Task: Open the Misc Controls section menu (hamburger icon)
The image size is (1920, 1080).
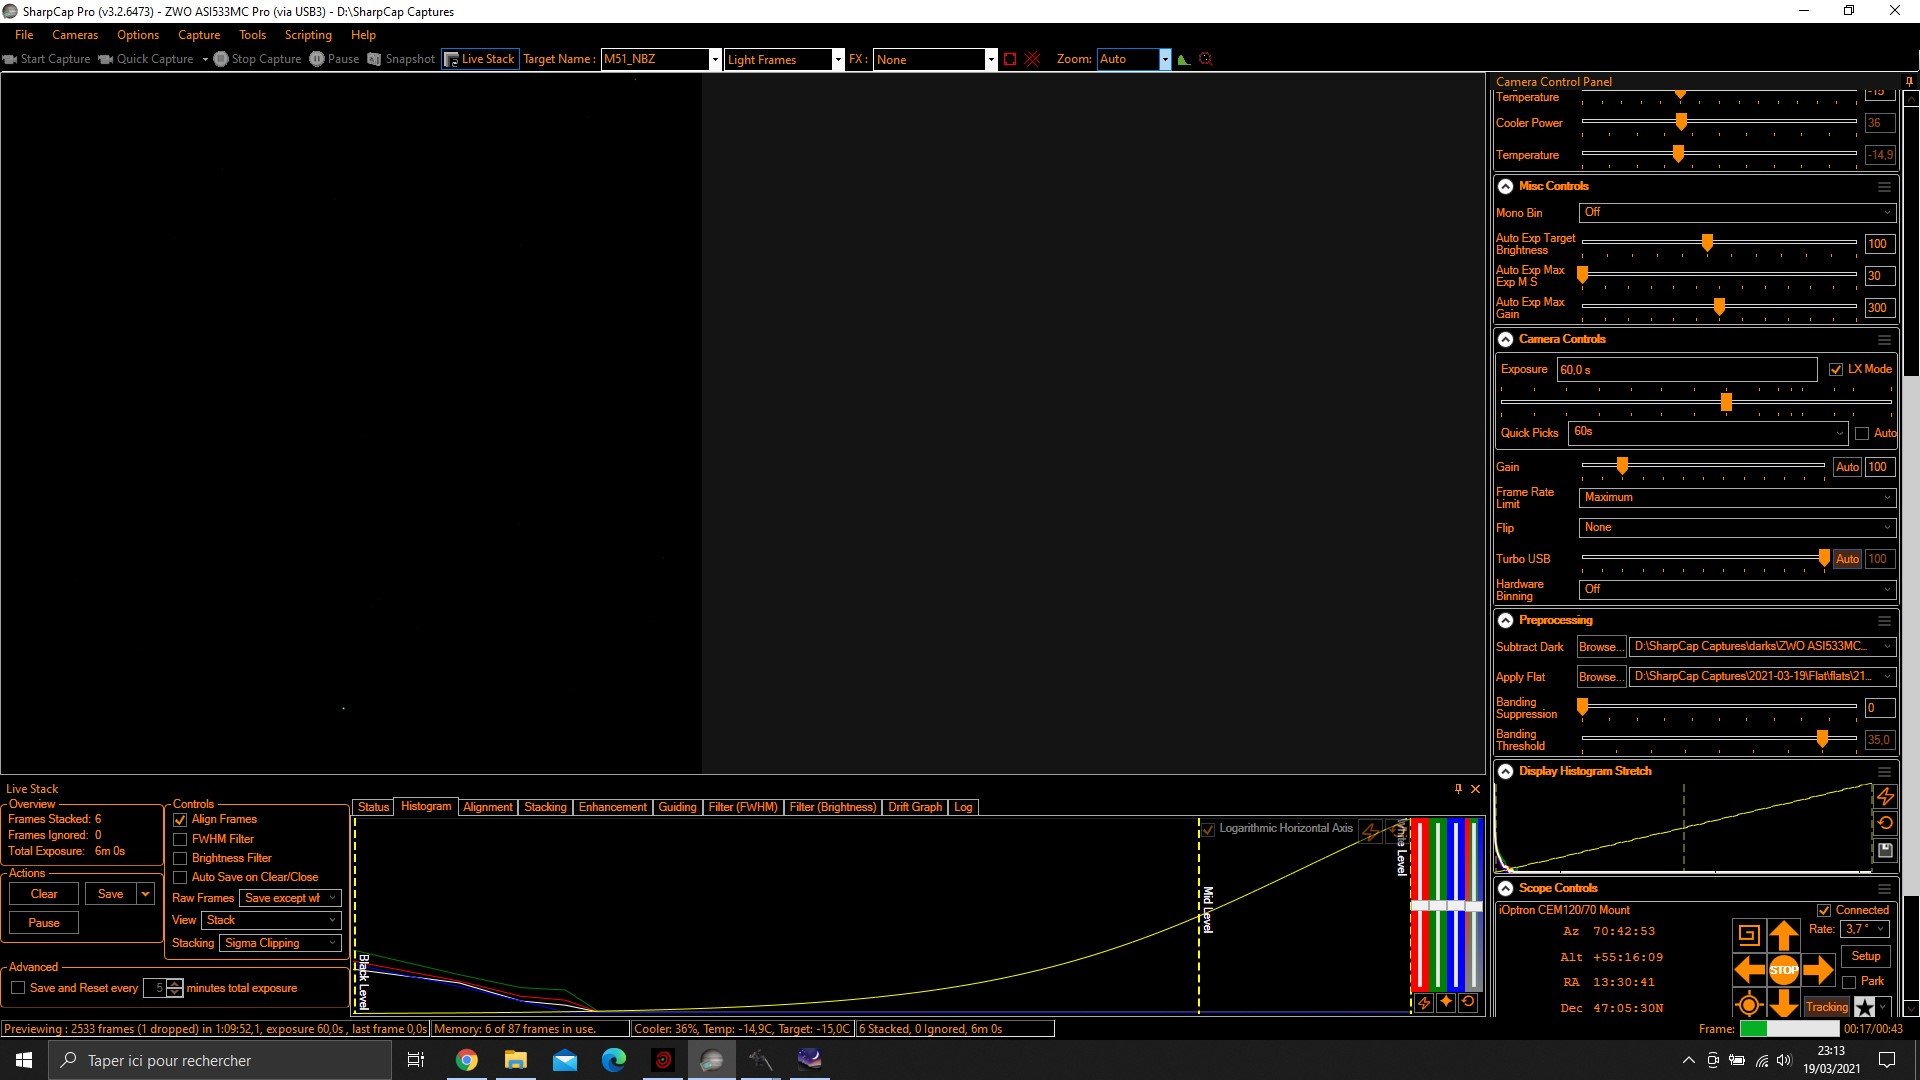Action: [1884, 187]
